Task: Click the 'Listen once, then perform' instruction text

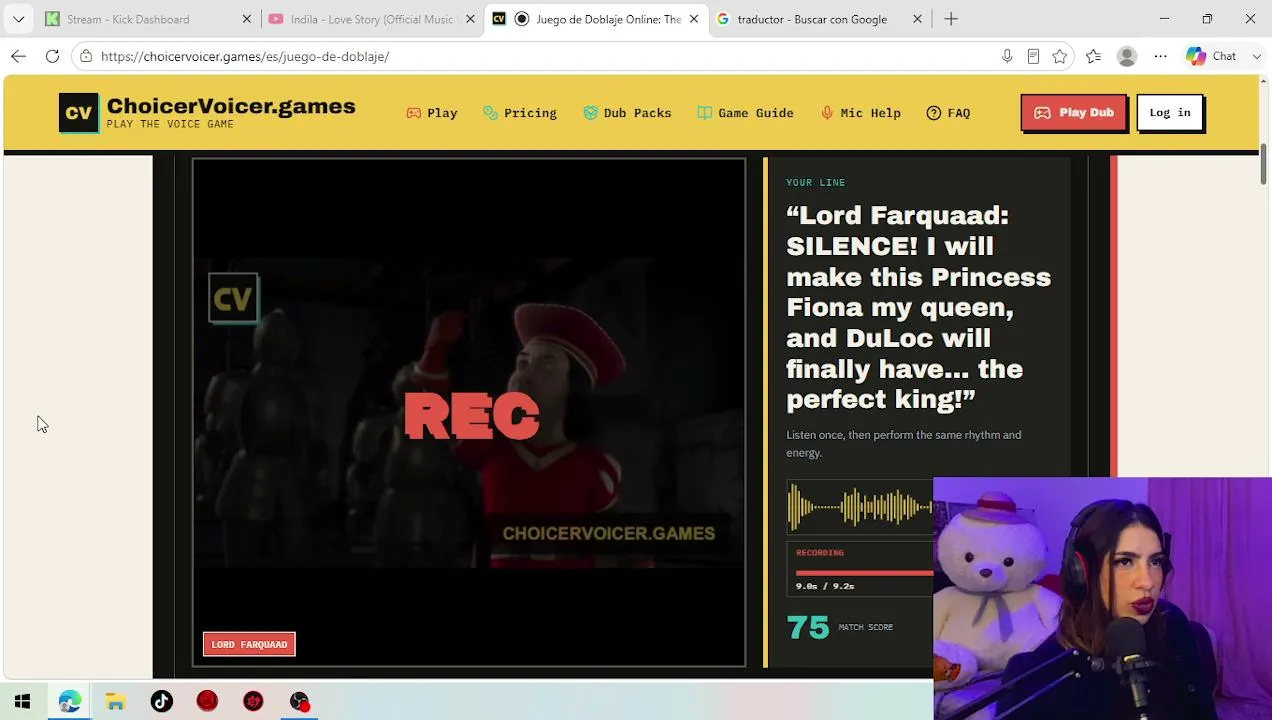Action: coord(904,443)
